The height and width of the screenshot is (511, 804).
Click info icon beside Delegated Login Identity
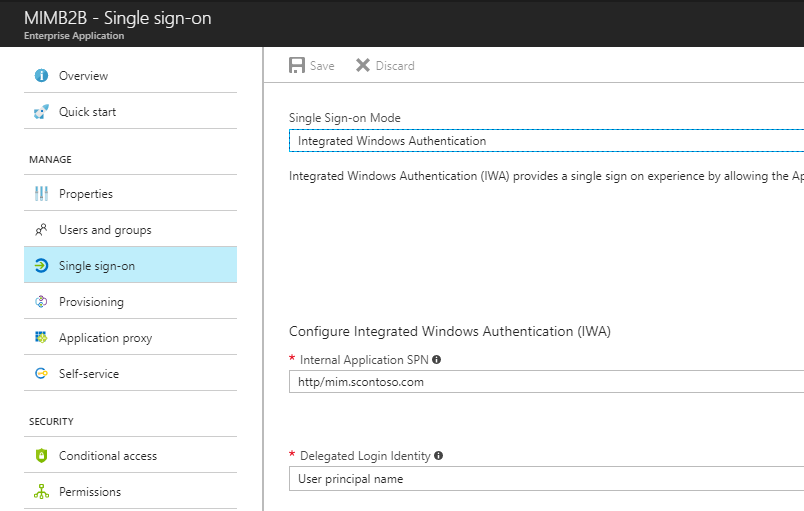pyautogui.click(x=438, y=455)
